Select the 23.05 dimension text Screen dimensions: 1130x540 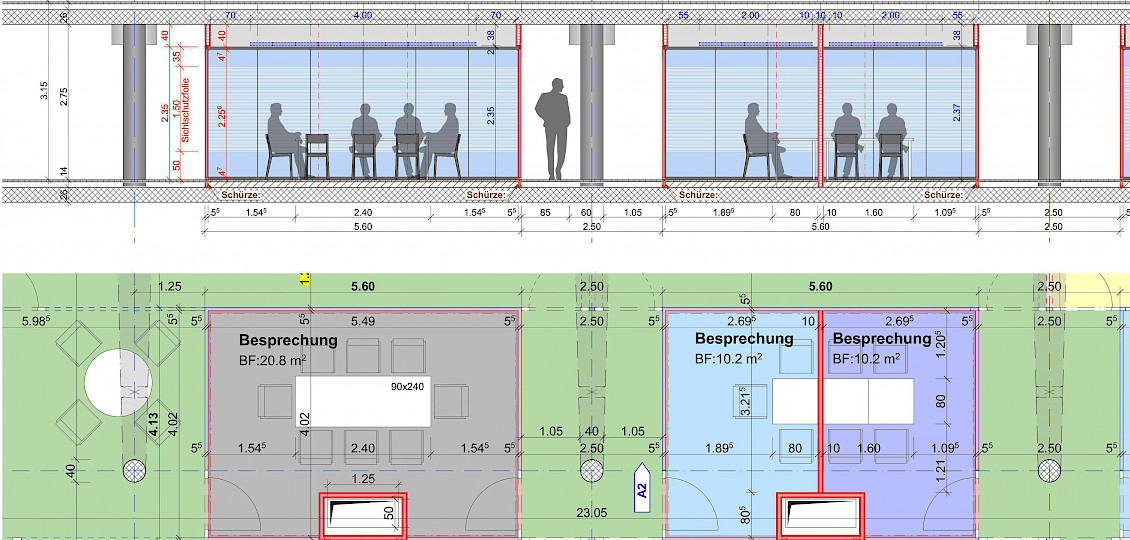coord(592,514)
